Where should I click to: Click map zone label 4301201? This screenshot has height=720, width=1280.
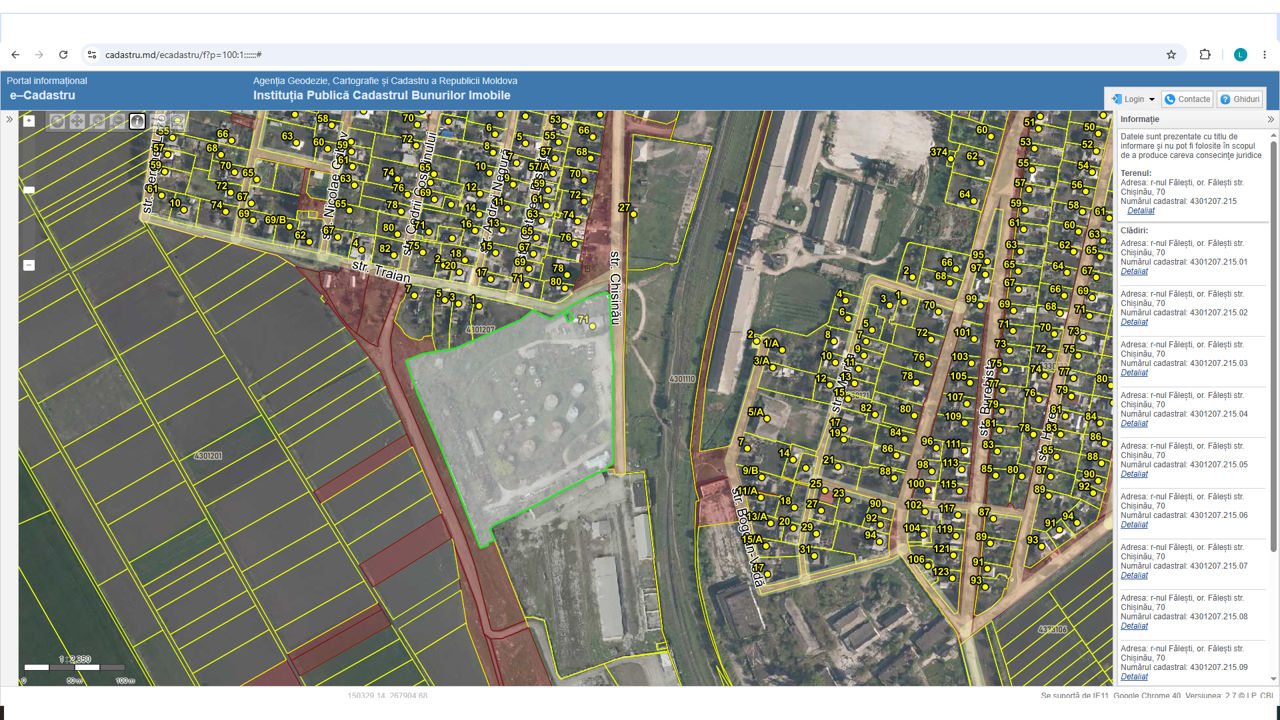(208, 456)
